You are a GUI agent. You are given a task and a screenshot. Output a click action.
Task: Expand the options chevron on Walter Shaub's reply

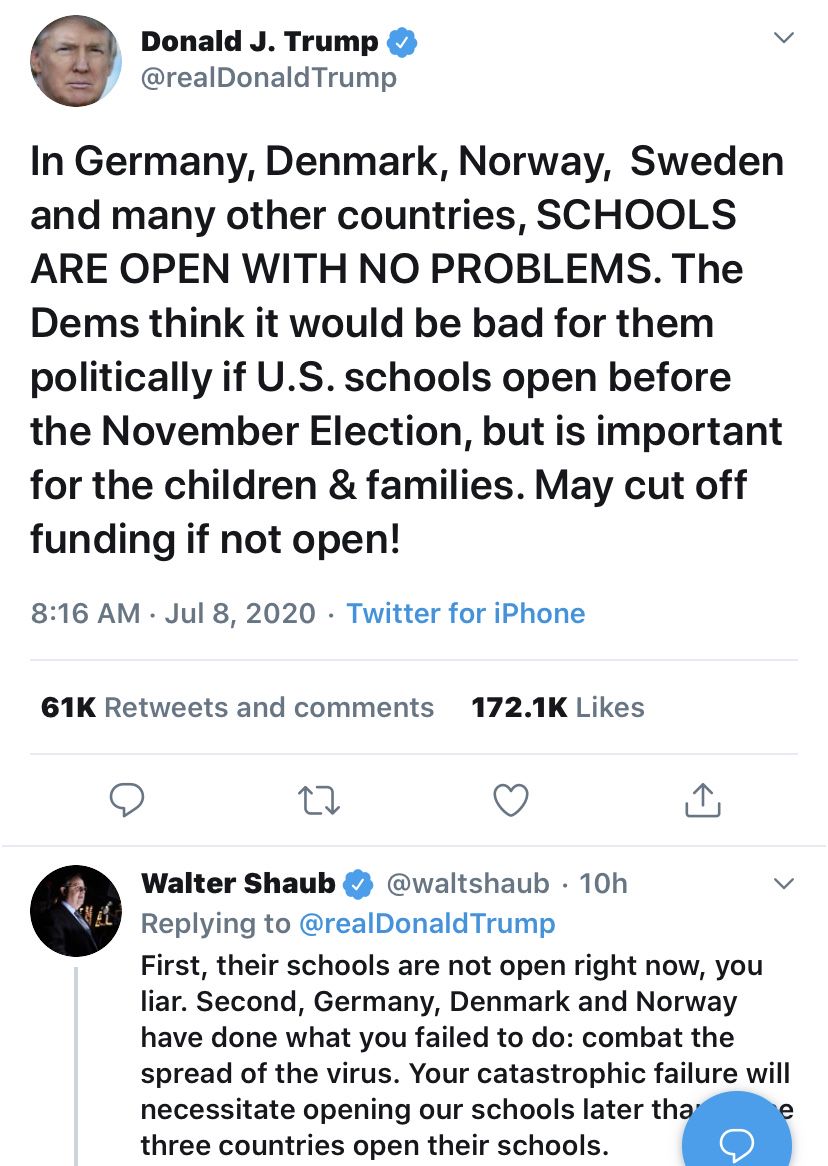(785, 884)
